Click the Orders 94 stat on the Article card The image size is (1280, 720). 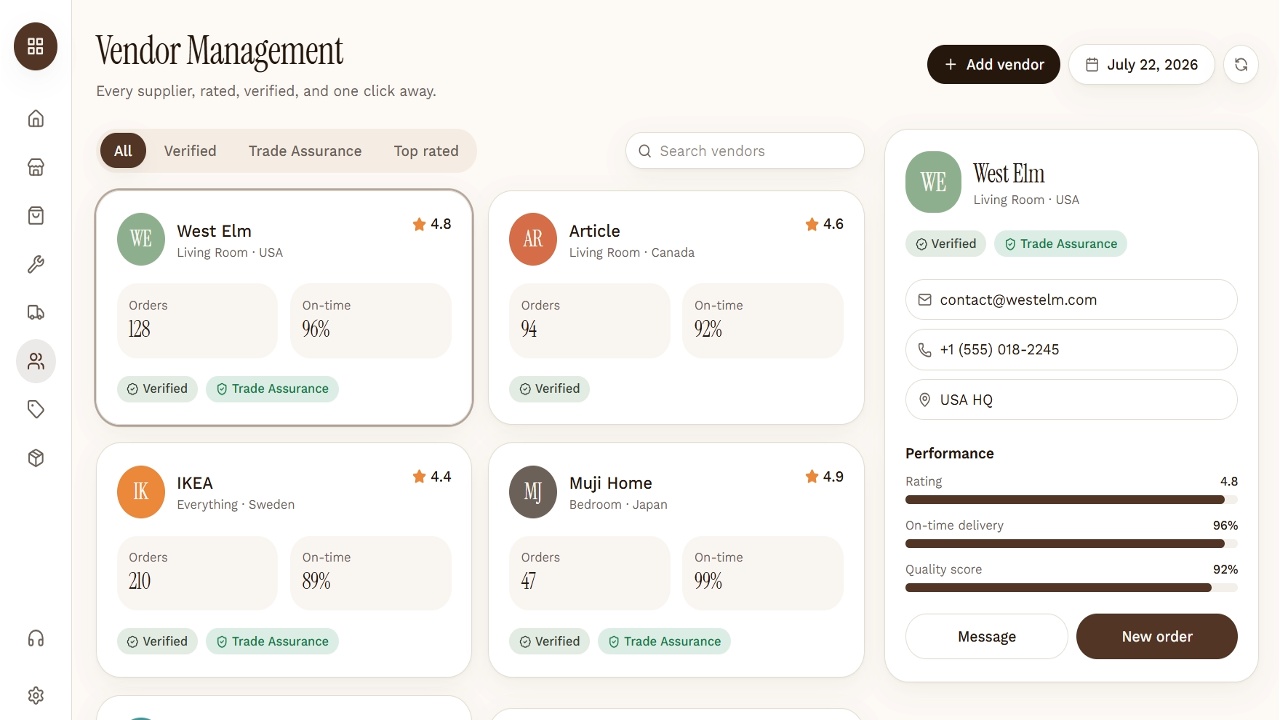pyautogui.click(x=589, y=321)
